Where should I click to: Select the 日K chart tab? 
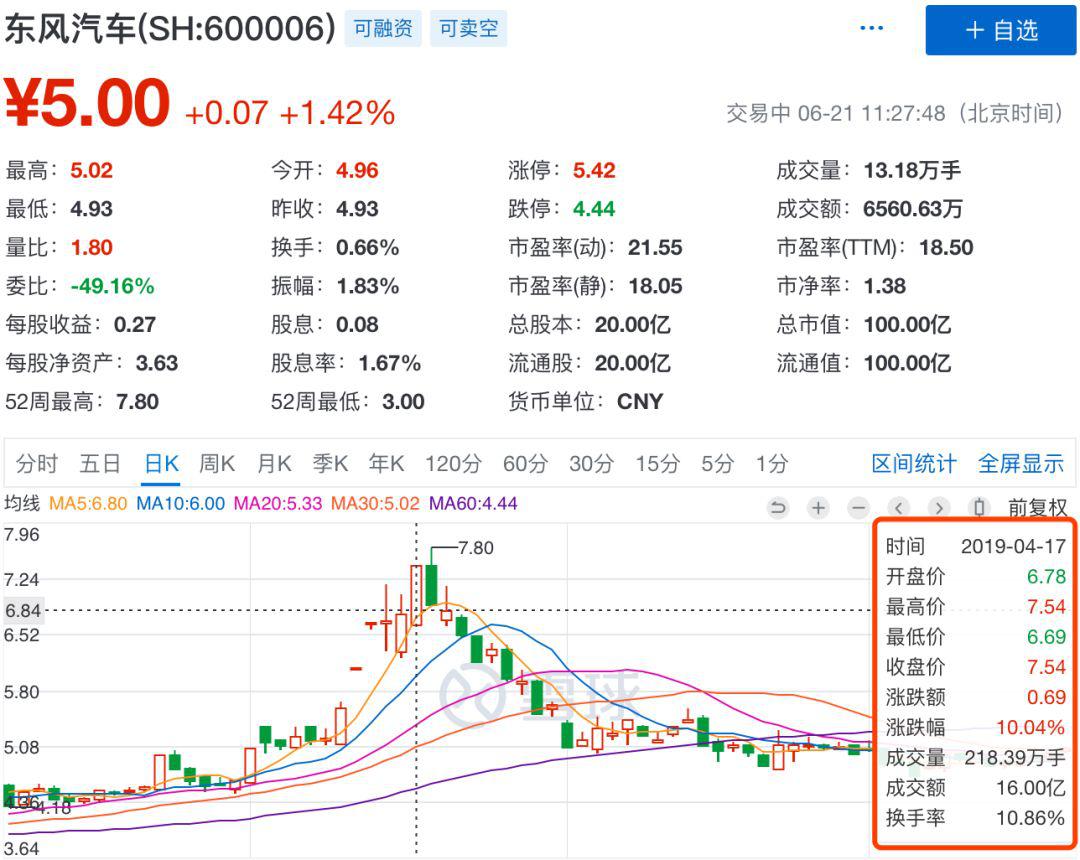coord(162,463)
